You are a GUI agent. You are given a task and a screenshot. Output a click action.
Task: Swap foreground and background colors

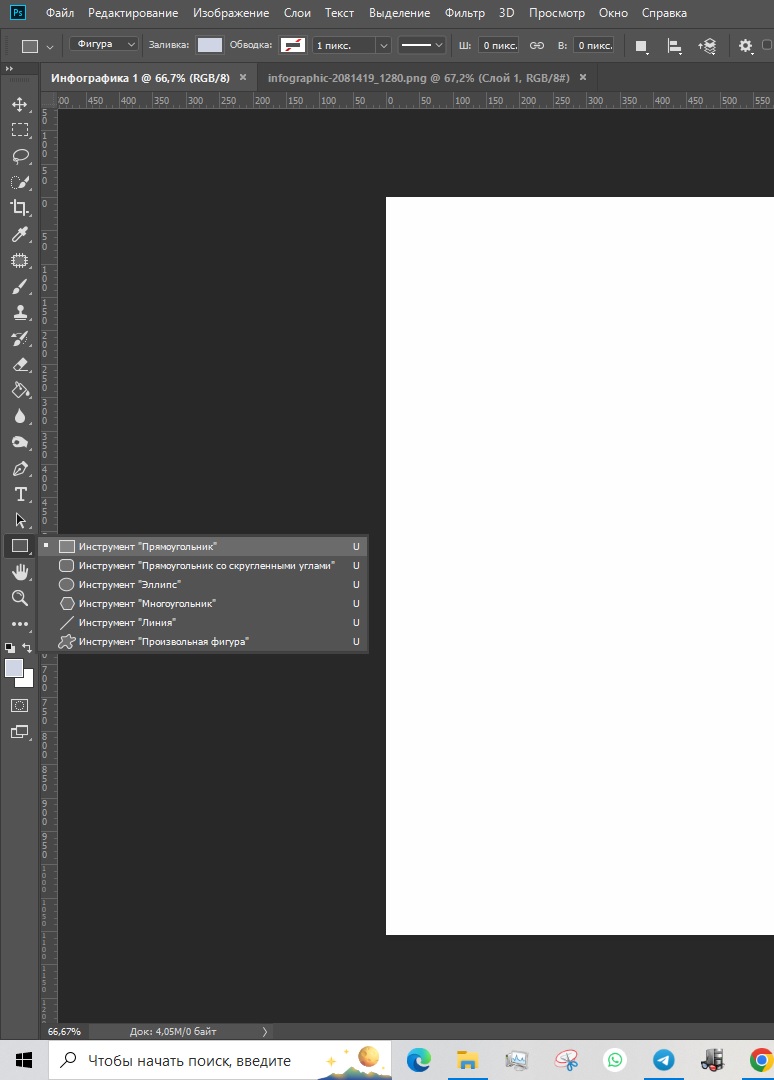point(28,648)
